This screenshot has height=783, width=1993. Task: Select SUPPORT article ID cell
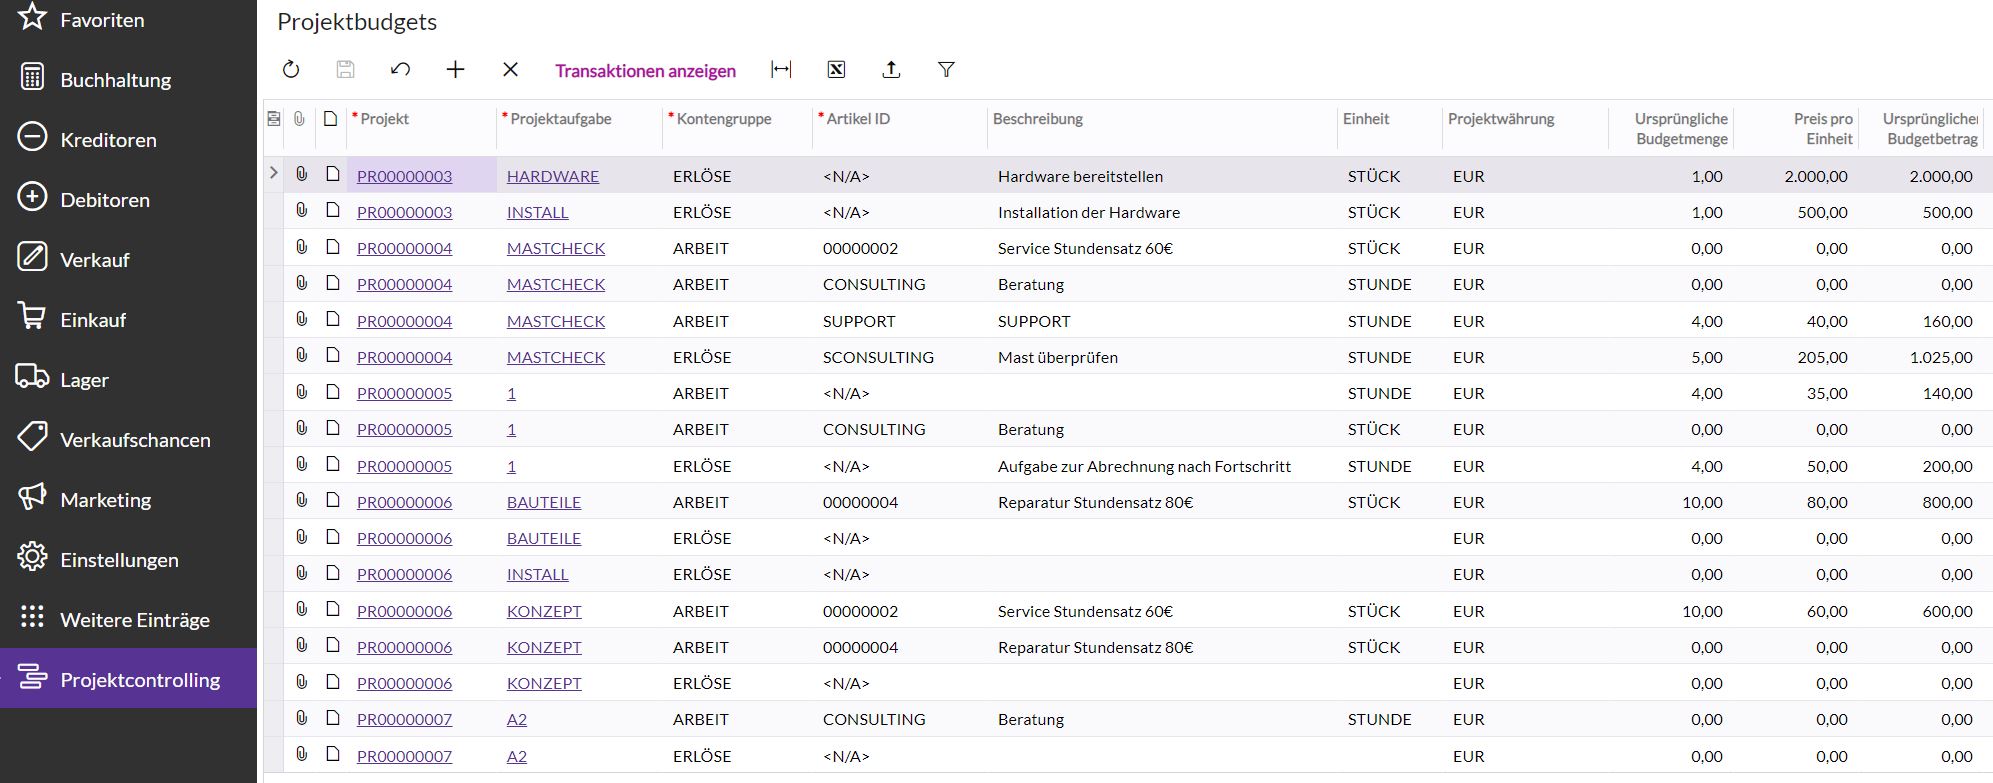click(859, 321)
